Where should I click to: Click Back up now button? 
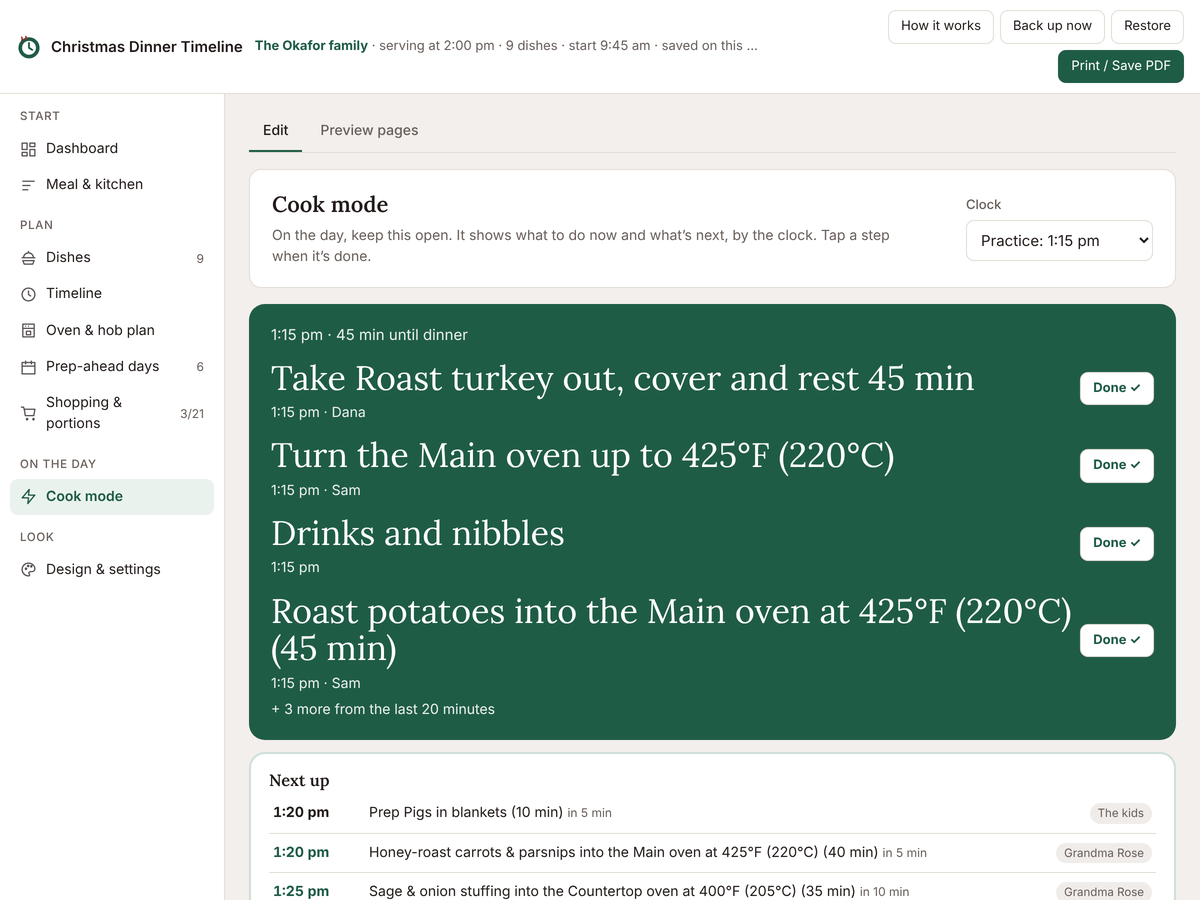[1052, 26]
